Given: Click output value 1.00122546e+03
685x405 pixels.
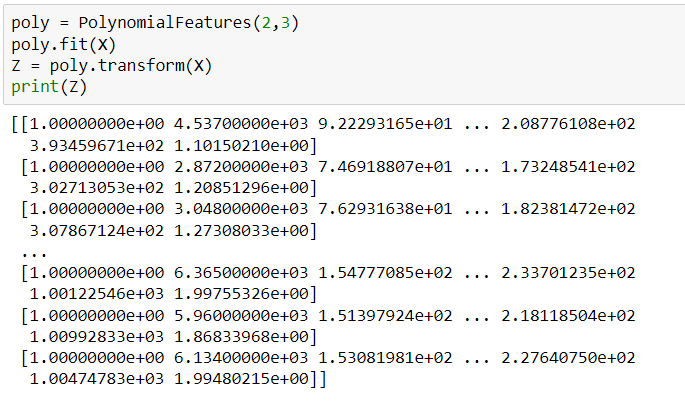Looking at the screenshot, I should 97,294.
